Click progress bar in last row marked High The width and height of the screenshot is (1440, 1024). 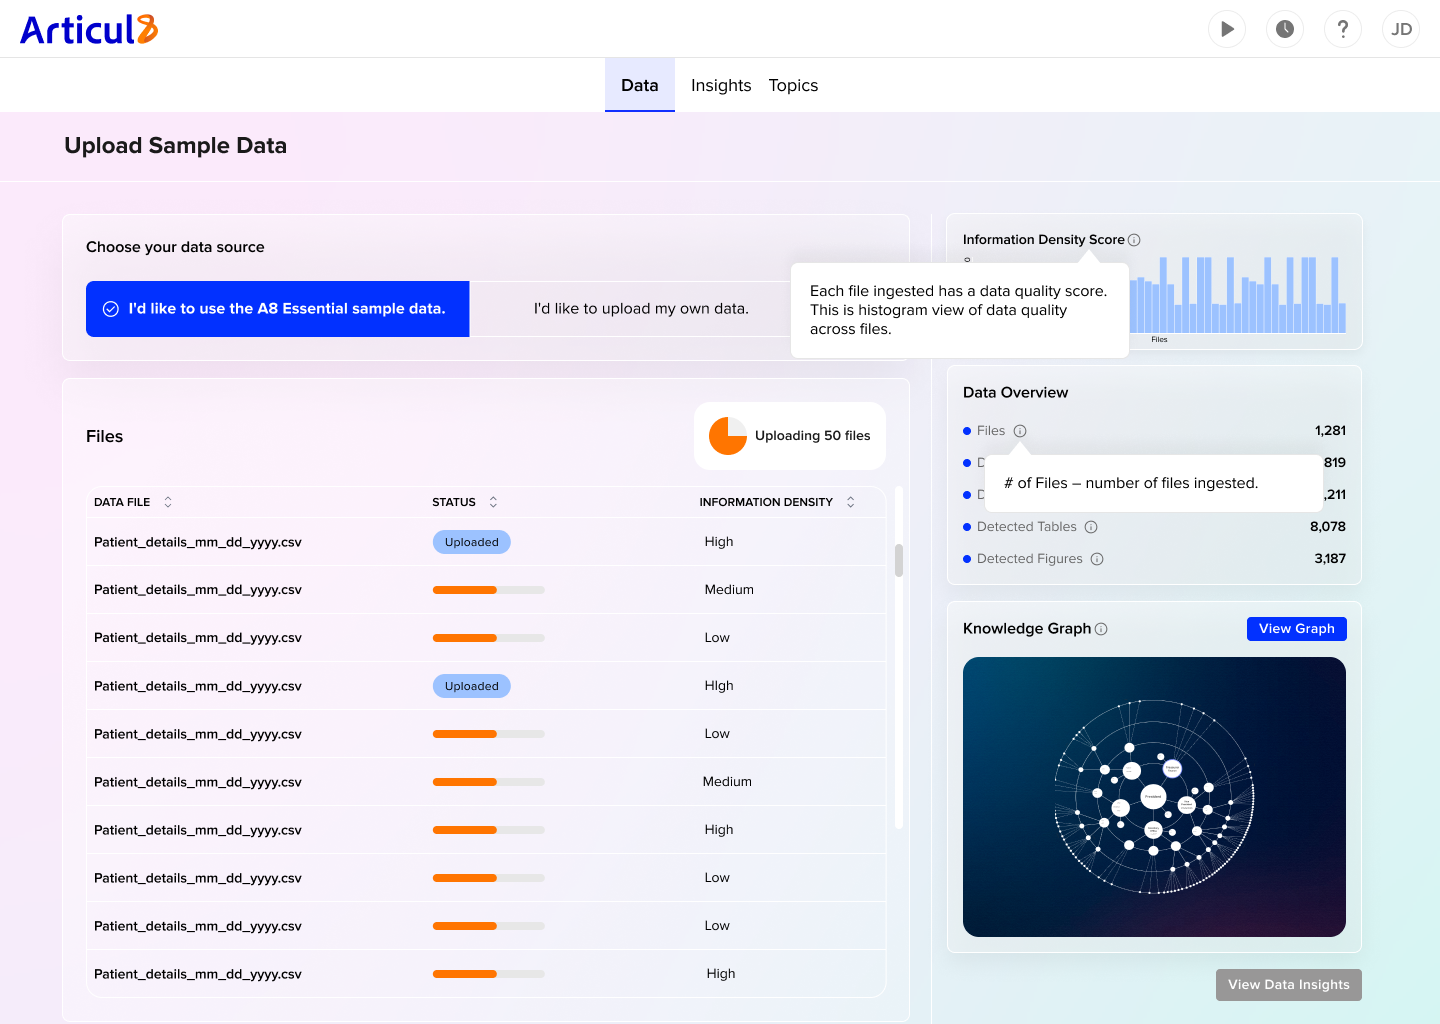[489, 974]
